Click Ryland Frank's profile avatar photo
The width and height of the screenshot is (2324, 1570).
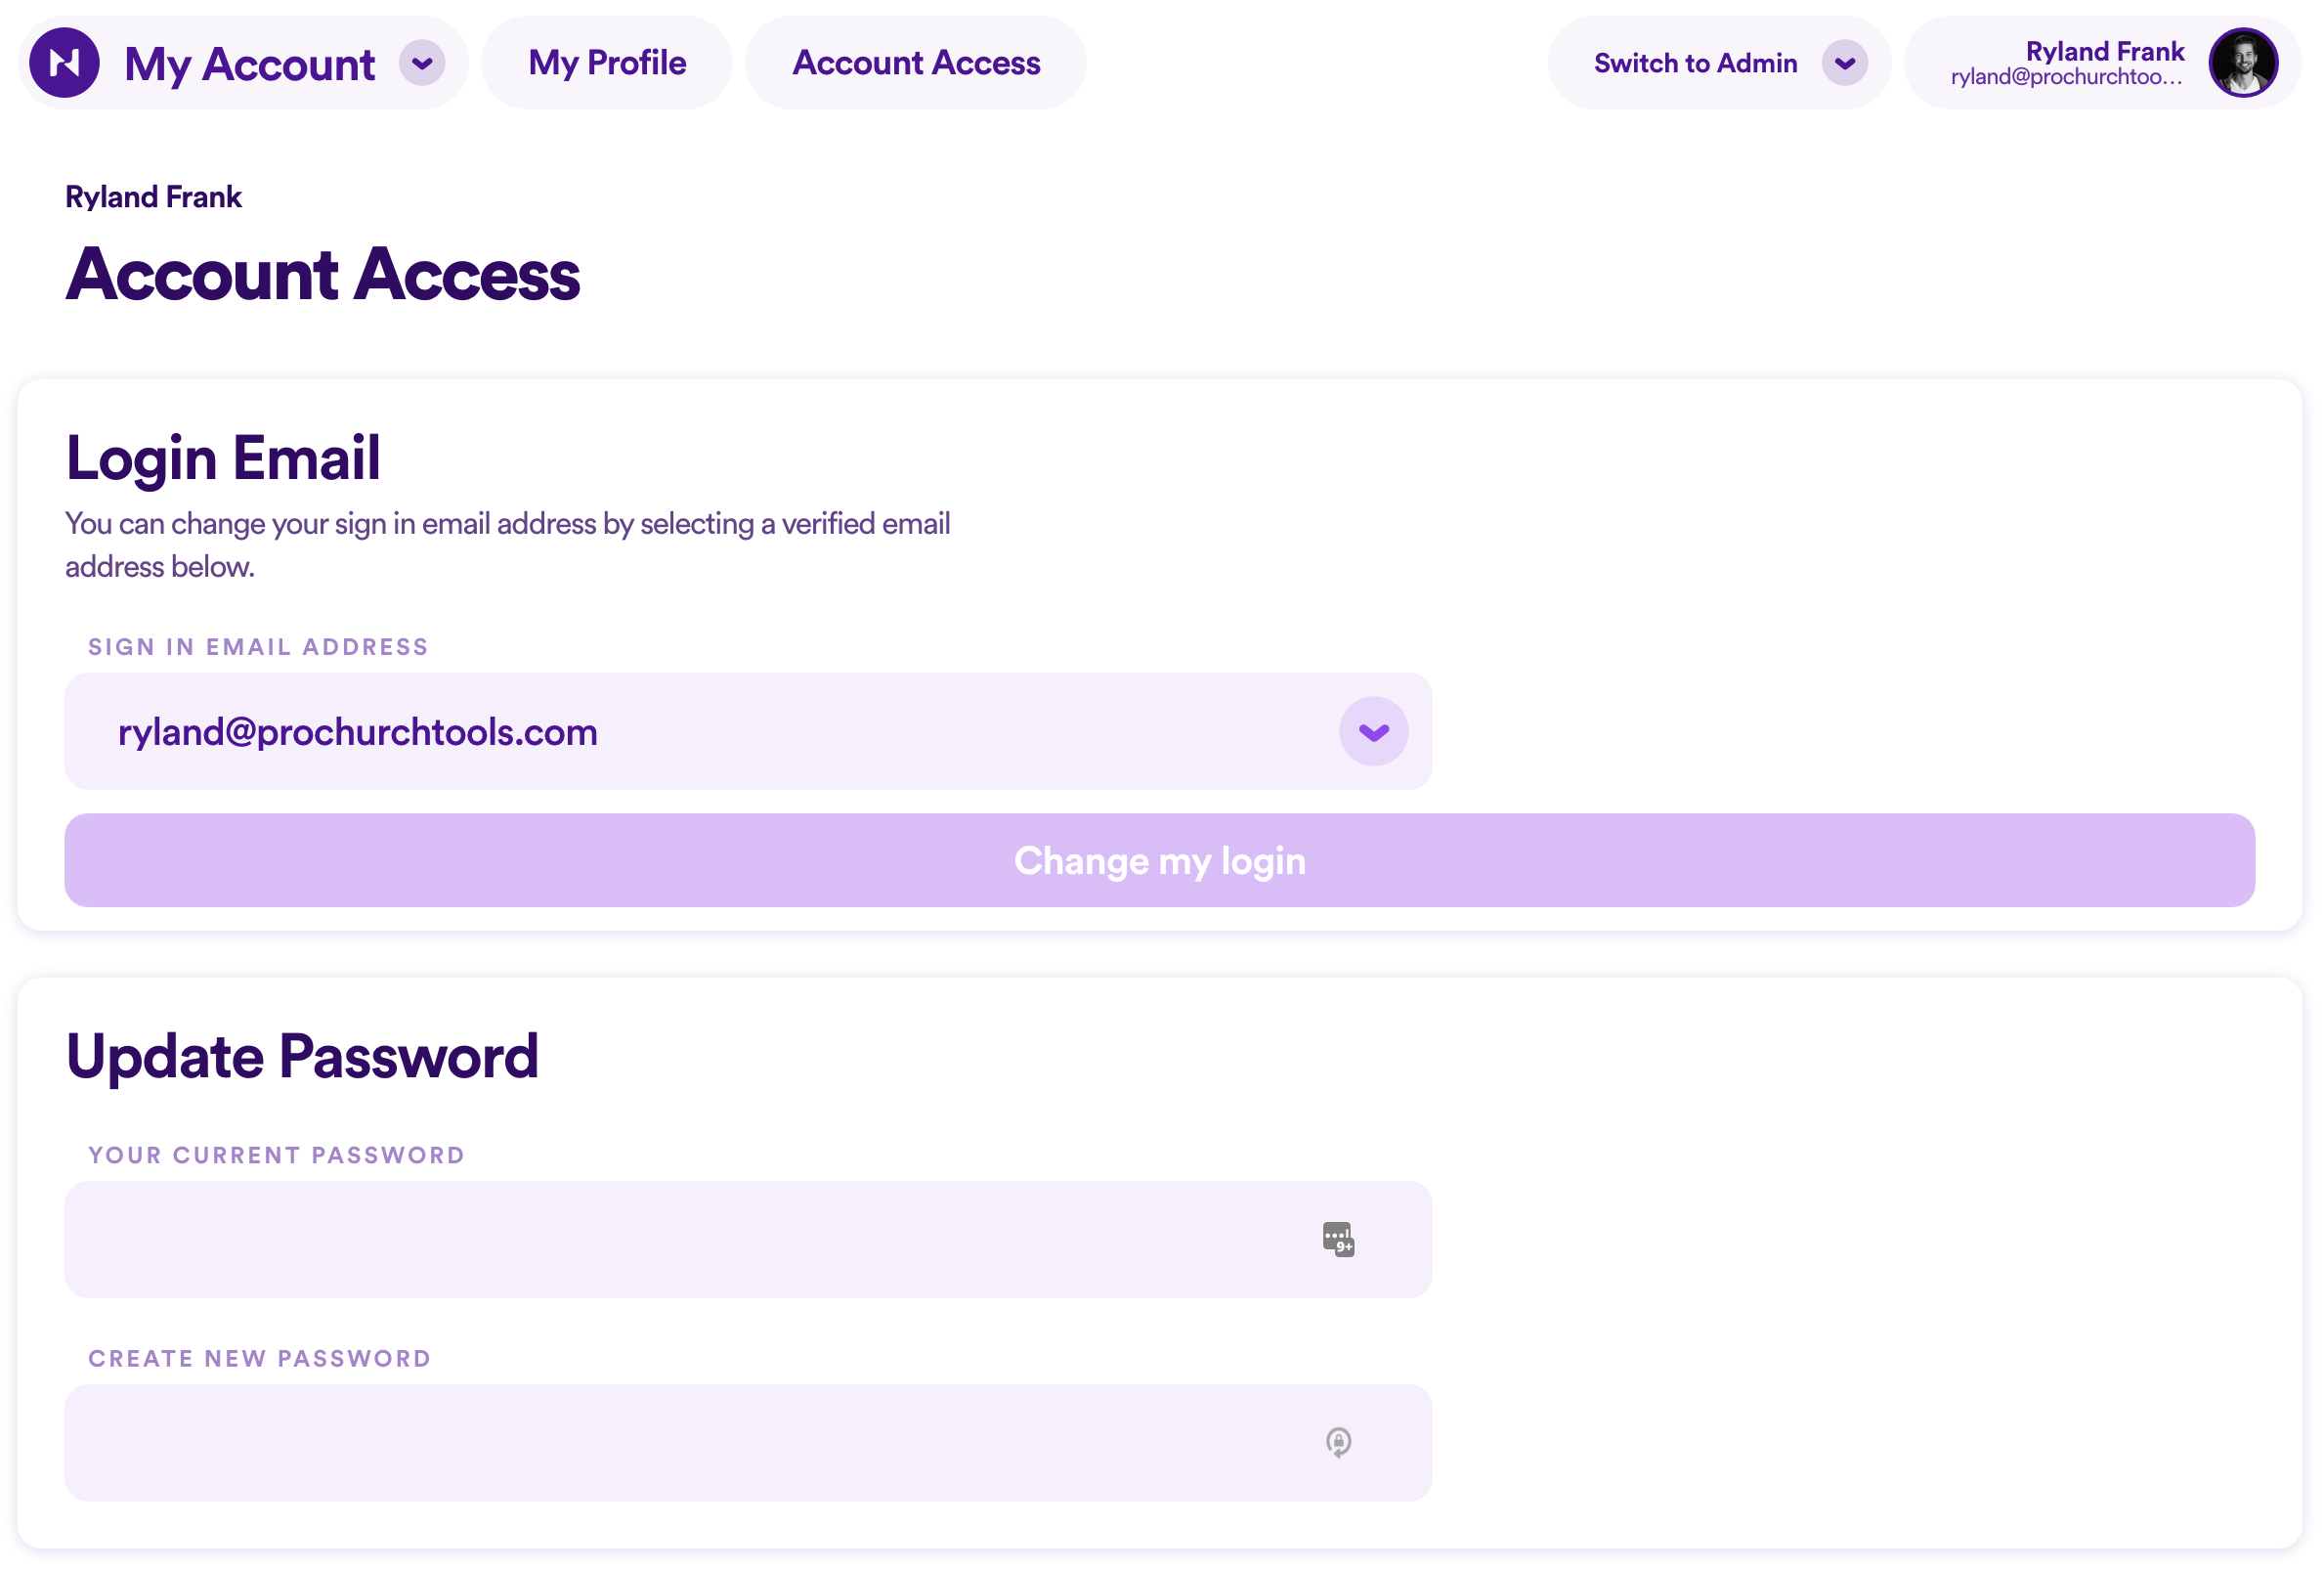pos(2243,63)
